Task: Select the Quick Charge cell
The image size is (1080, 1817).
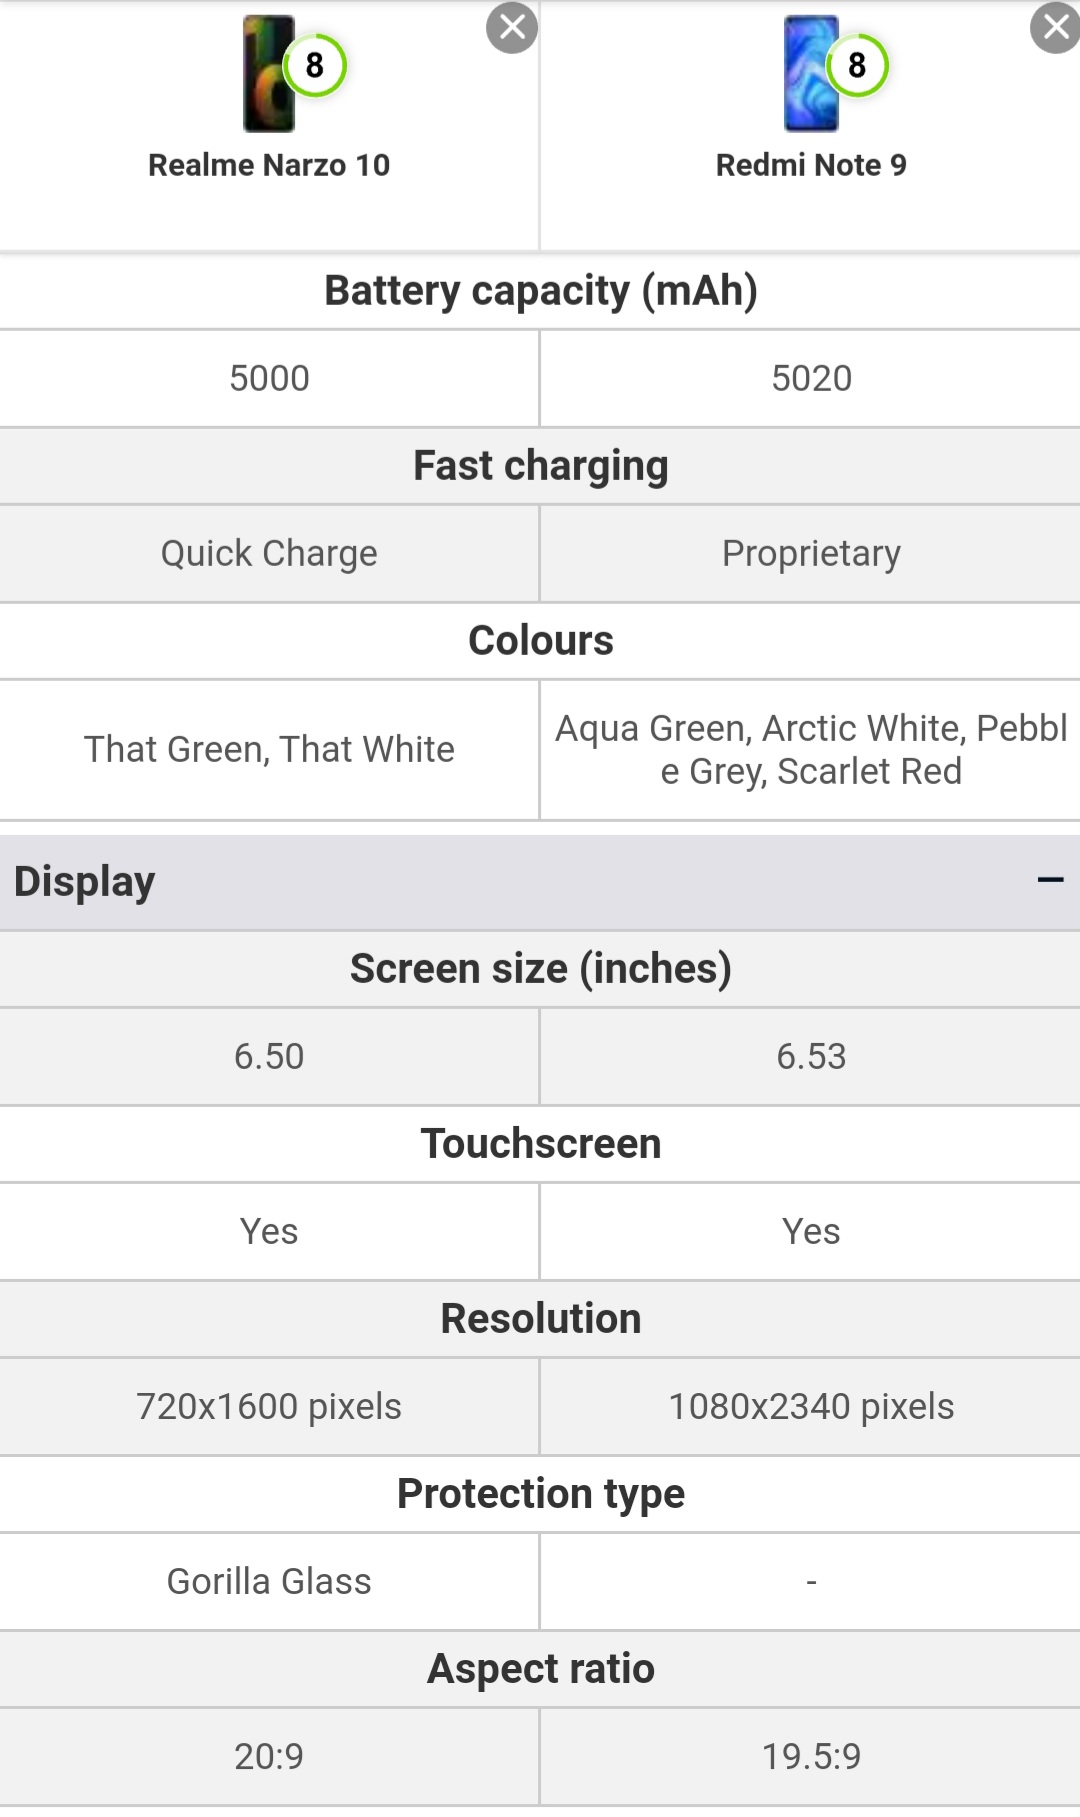Action: tap(269, 553)
